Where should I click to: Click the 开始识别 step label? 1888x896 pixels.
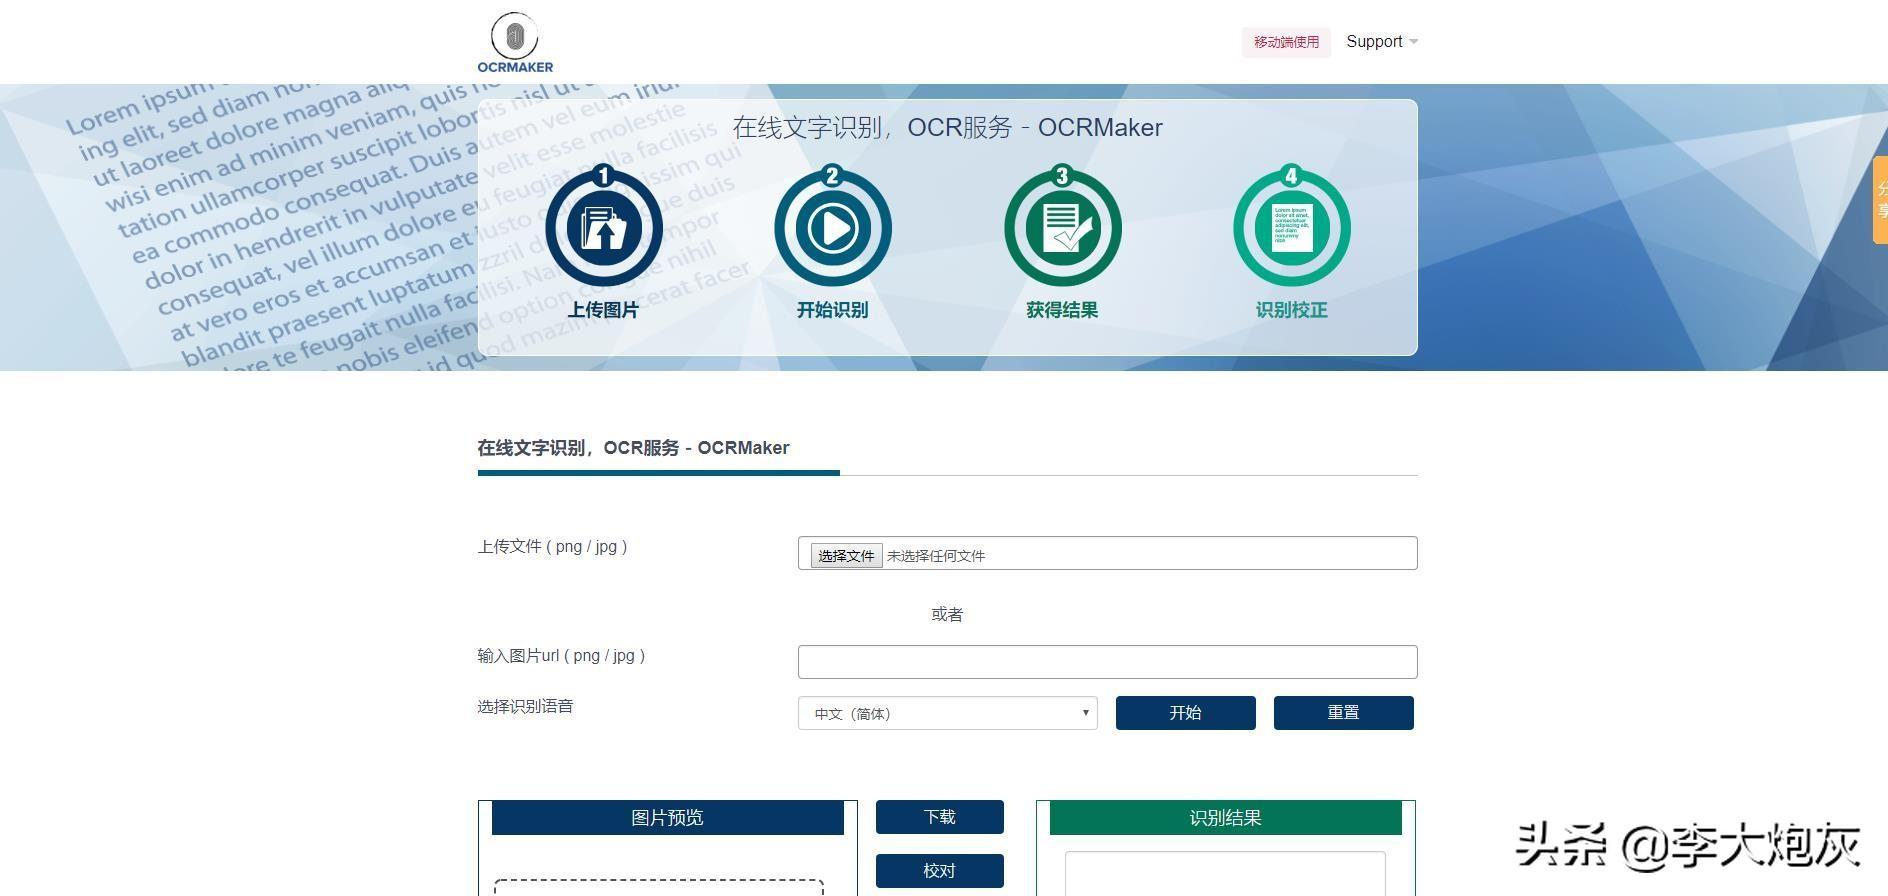tap(832, 310)
